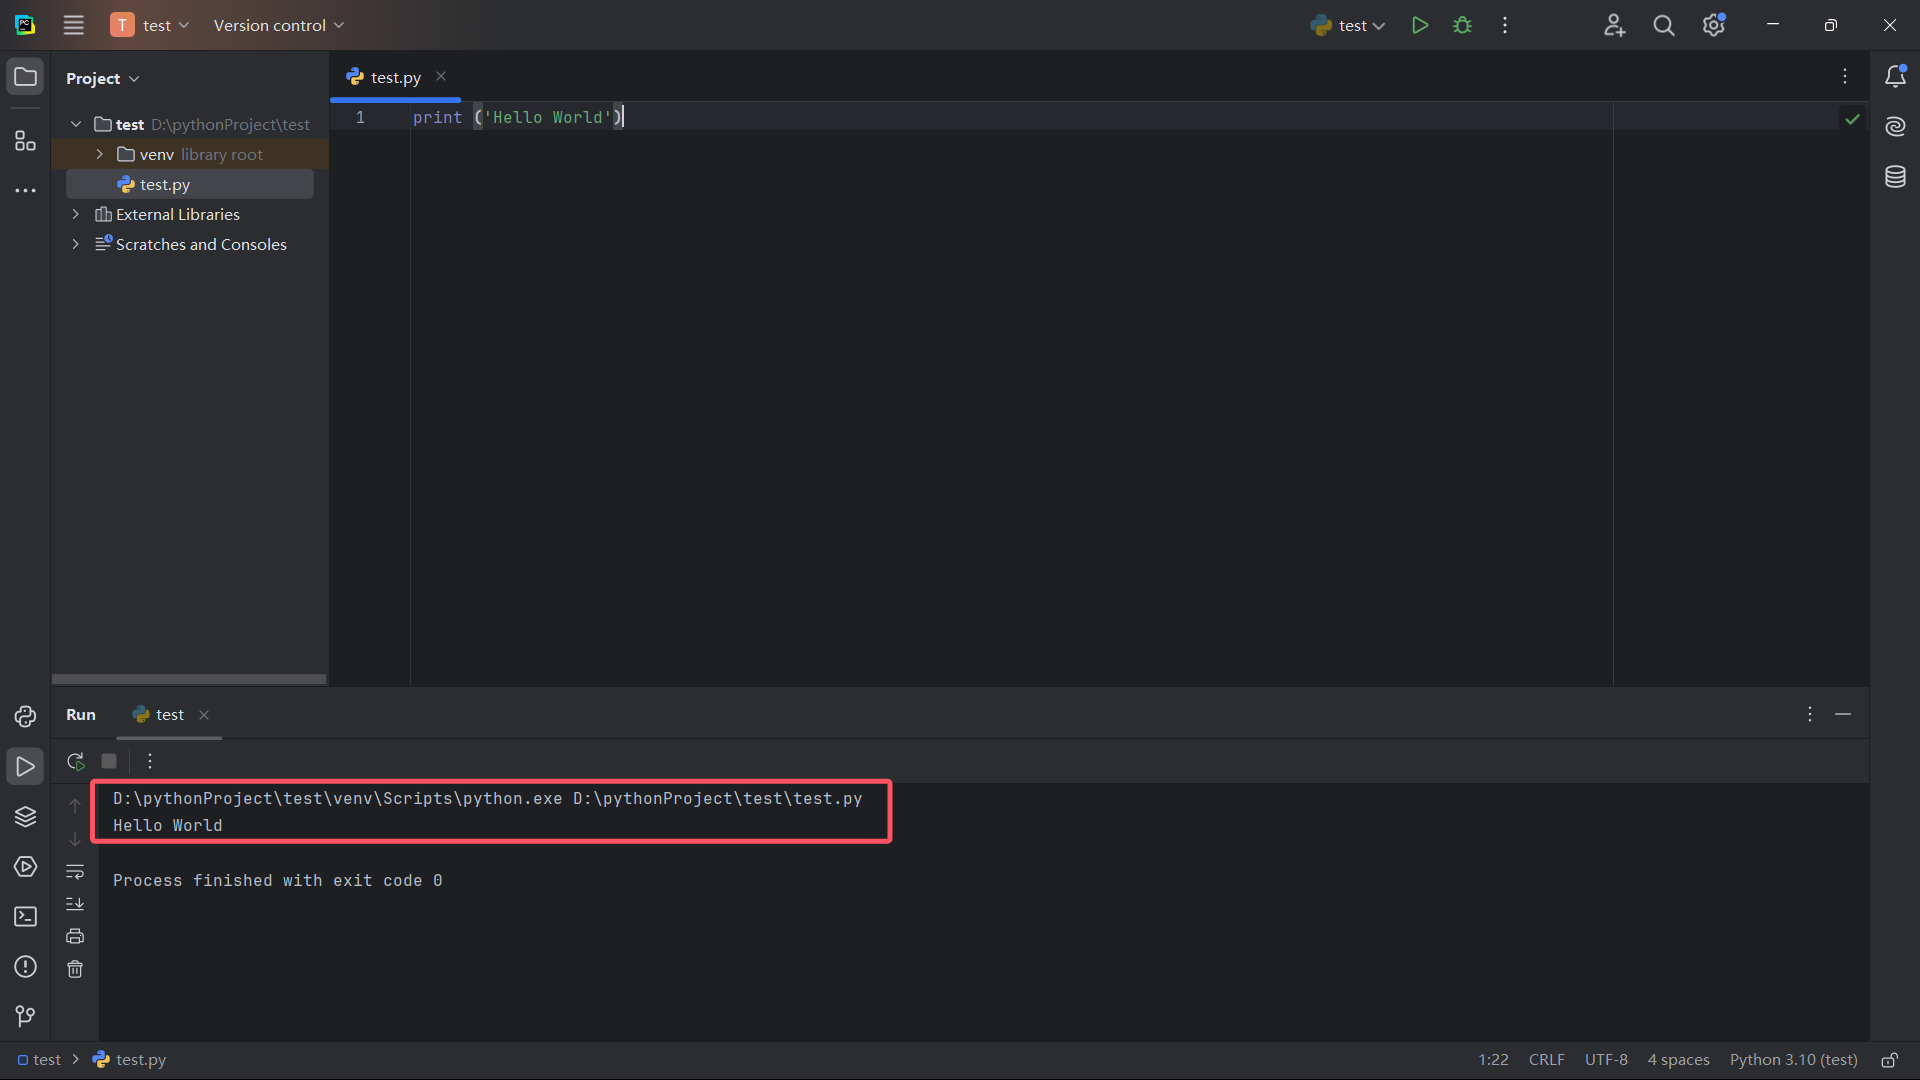Click the Run button to execute script
The image size is (1920, 1080).
1420,25
